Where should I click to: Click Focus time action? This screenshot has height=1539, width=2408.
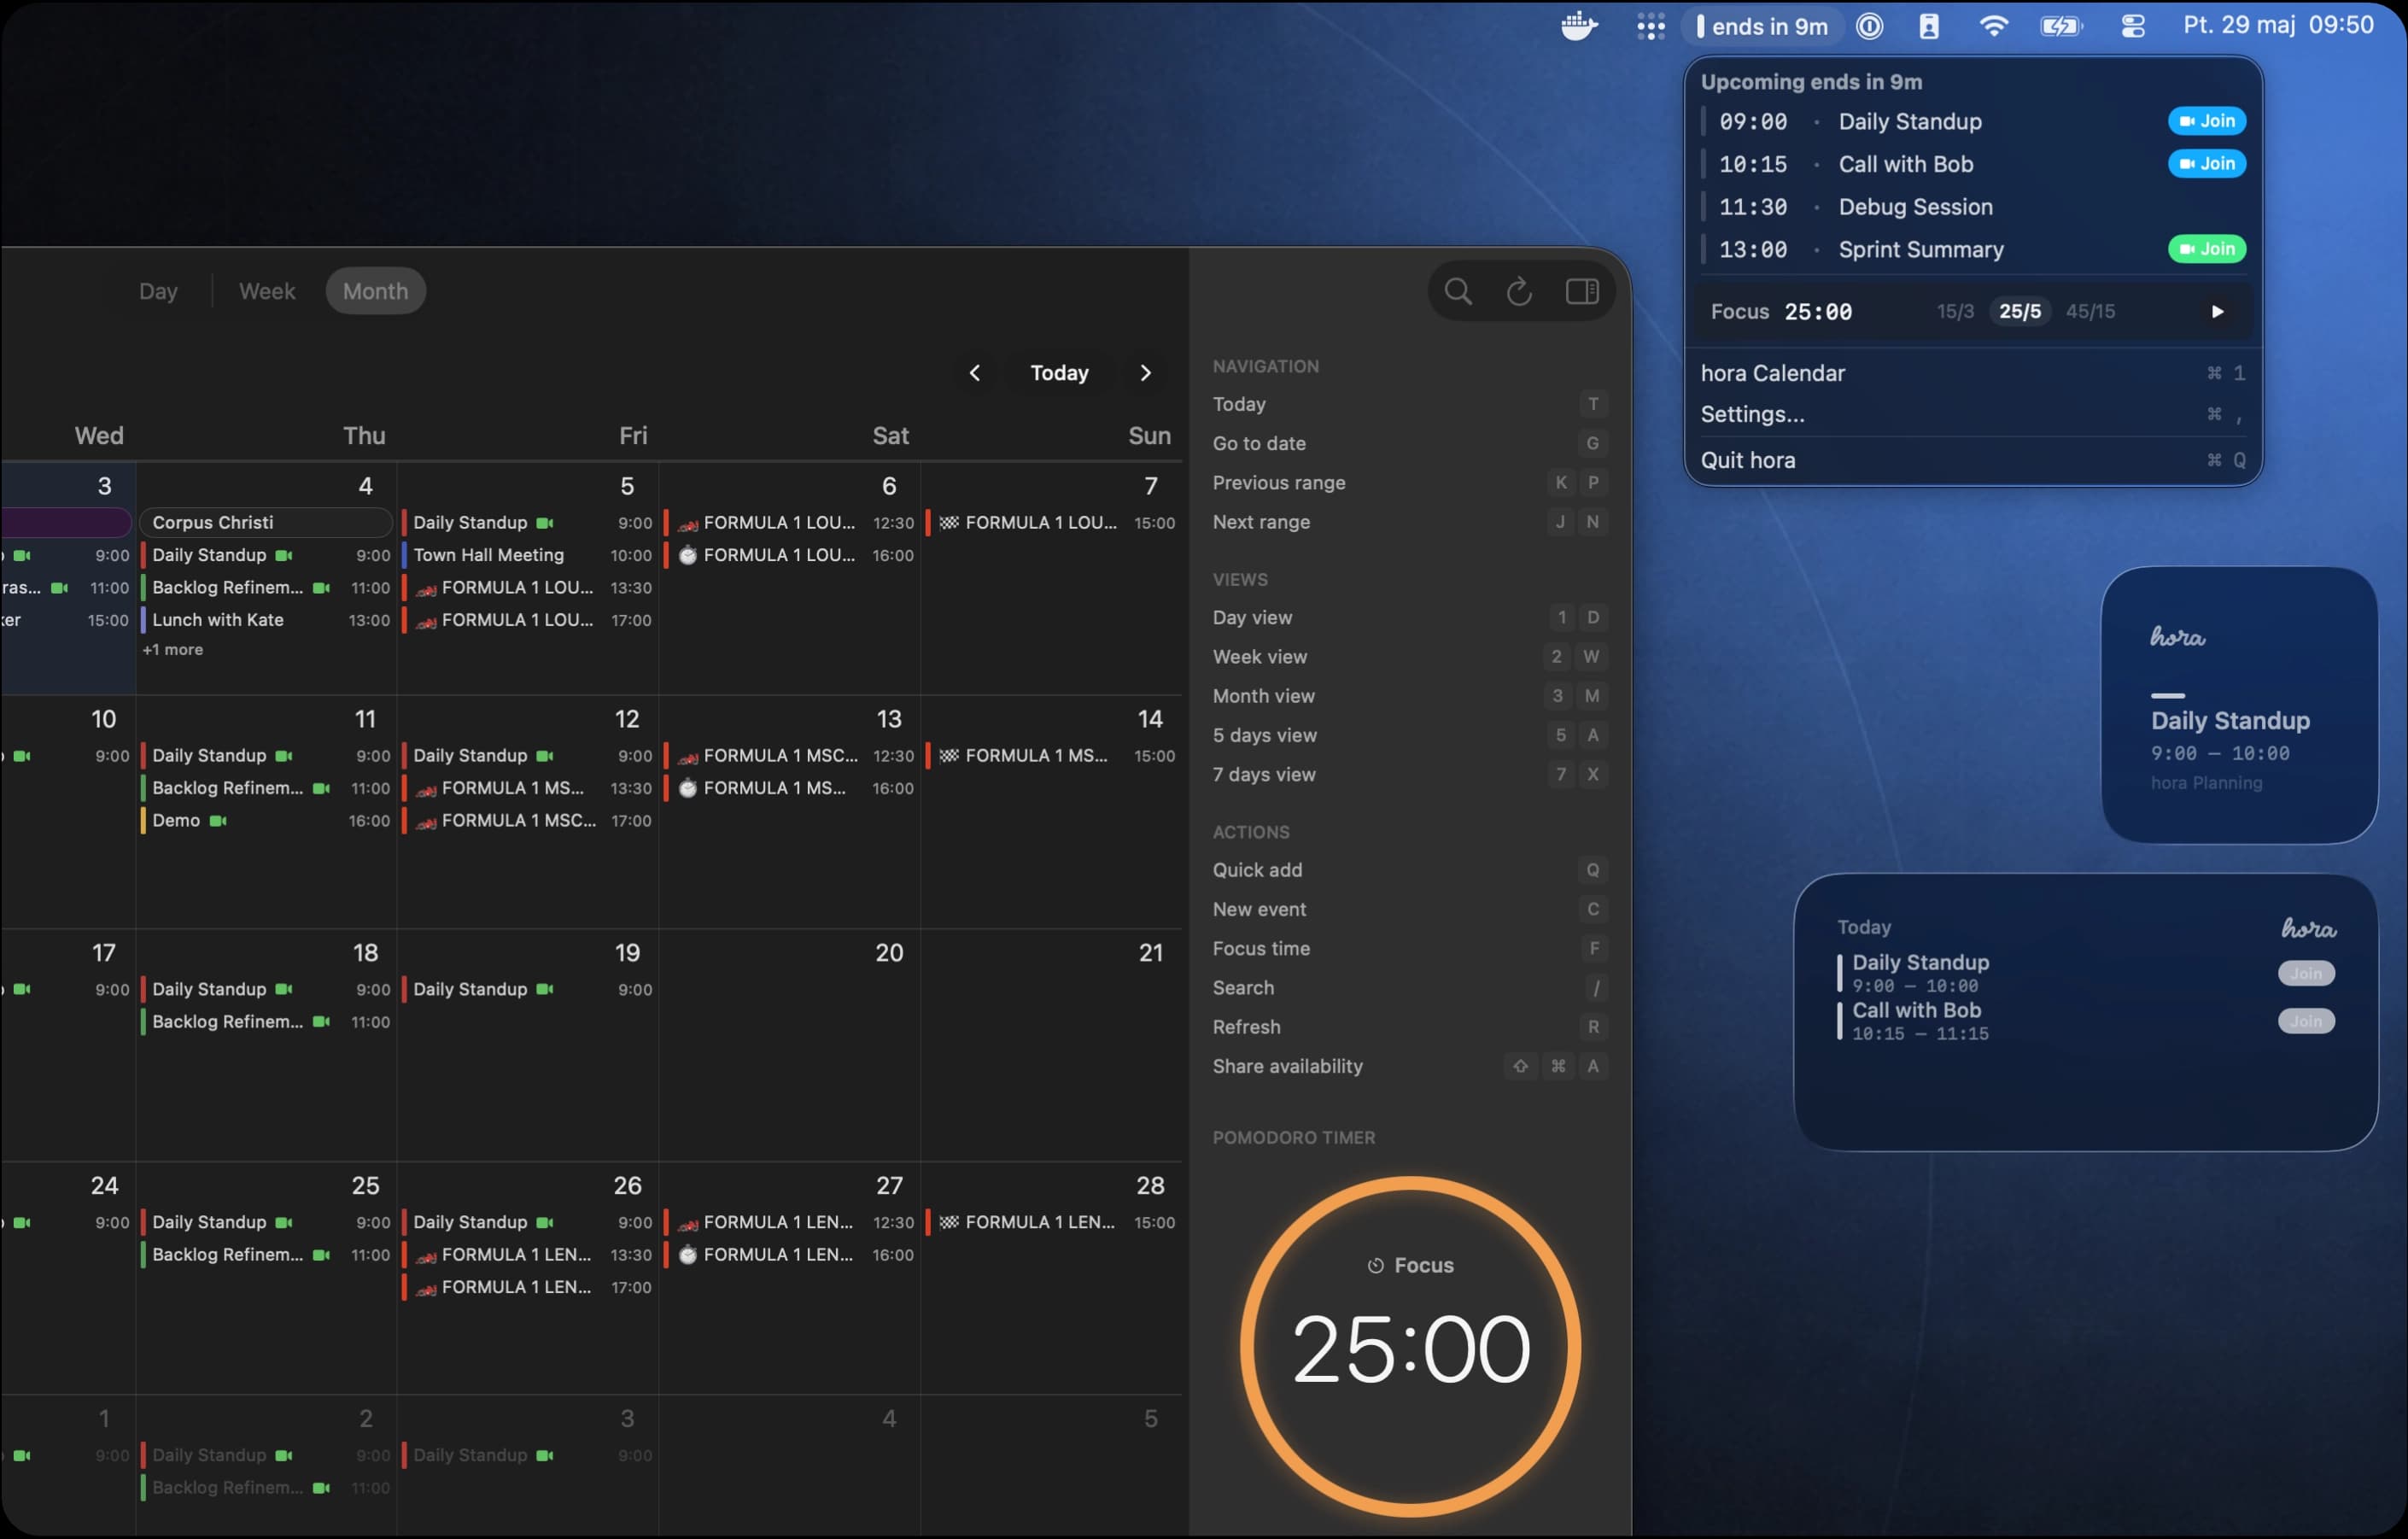point(1409,948)
